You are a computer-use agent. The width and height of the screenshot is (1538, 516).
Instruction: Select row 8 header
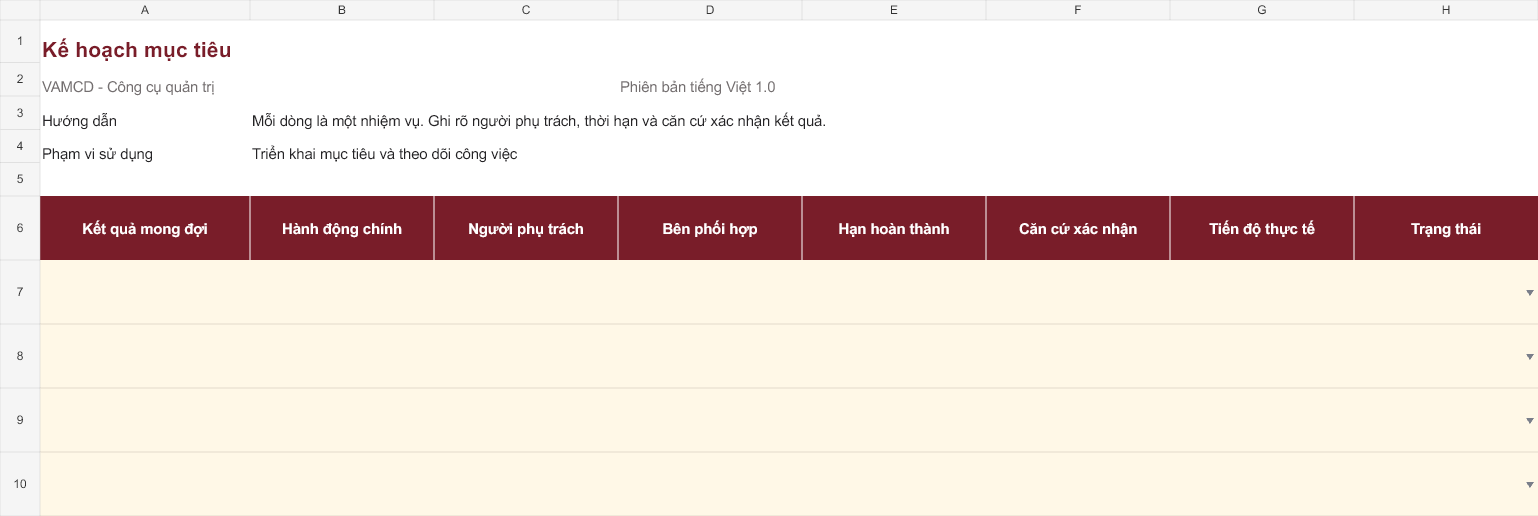pos(20,356)
